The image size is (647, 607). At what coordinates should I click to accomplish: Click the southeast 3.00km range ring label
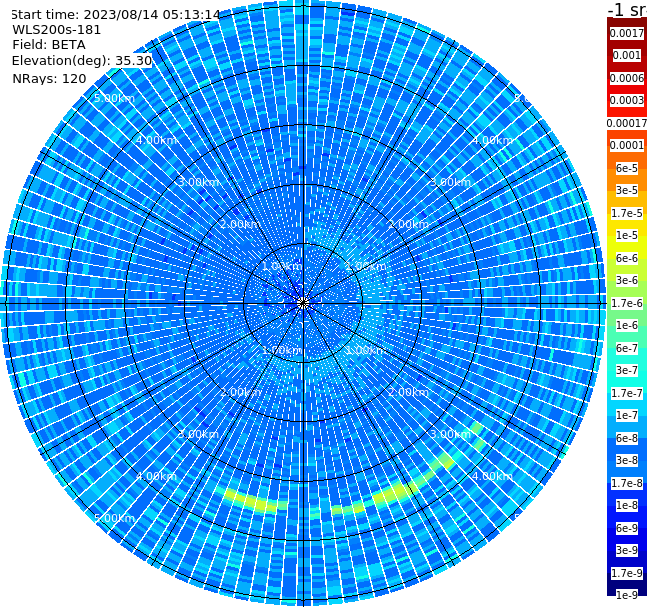[450, 434]
